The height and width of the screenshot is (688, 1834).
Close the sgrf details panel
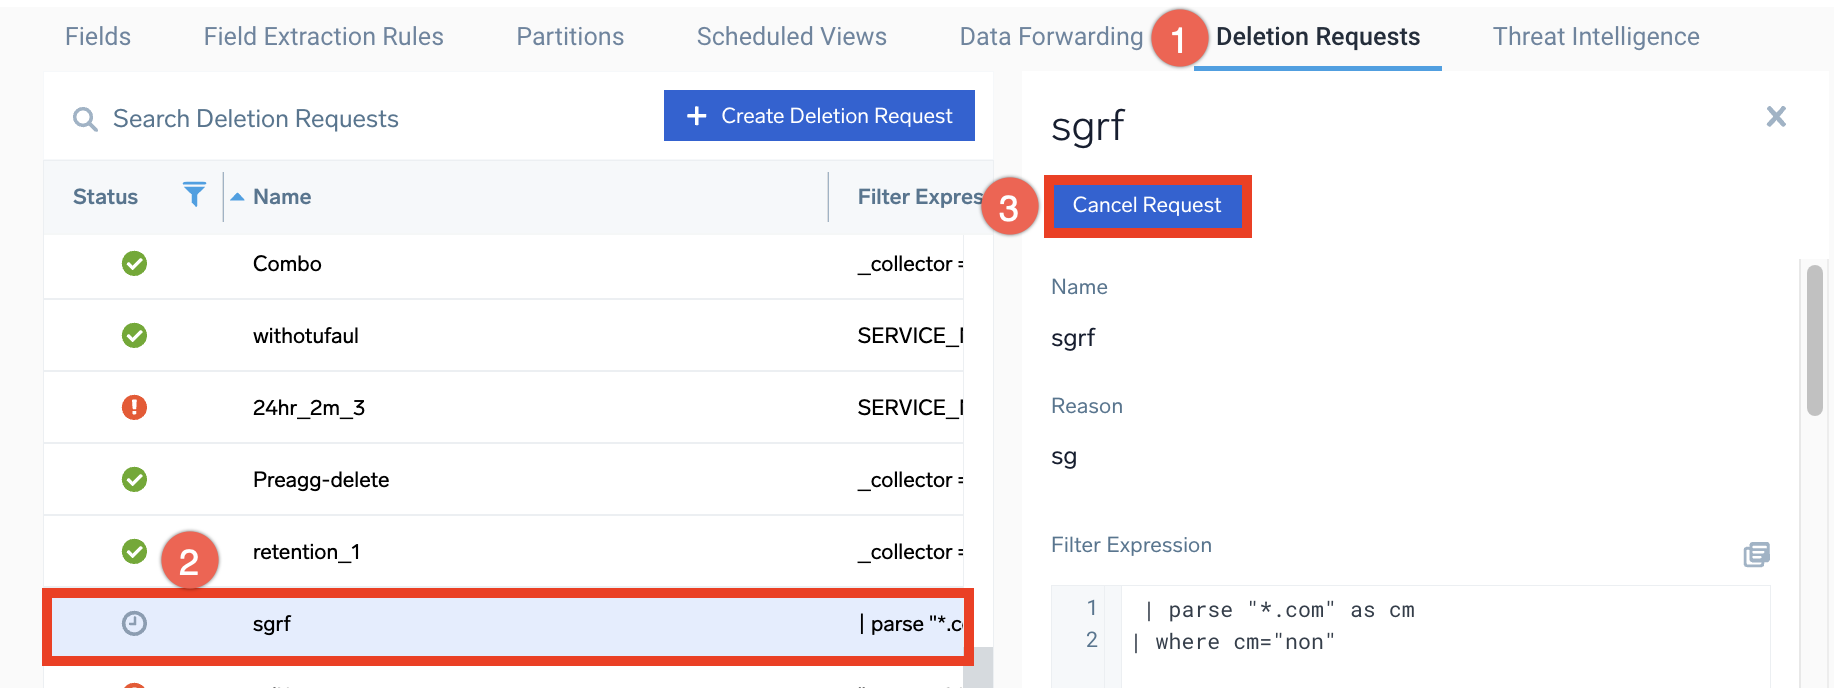pos(1776,117)
